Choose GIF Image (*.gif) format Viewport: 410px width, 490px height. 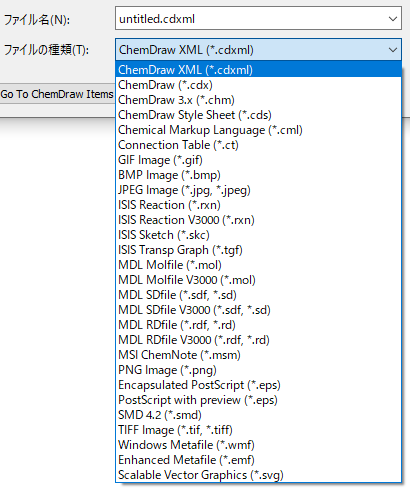tap(258, 160)
